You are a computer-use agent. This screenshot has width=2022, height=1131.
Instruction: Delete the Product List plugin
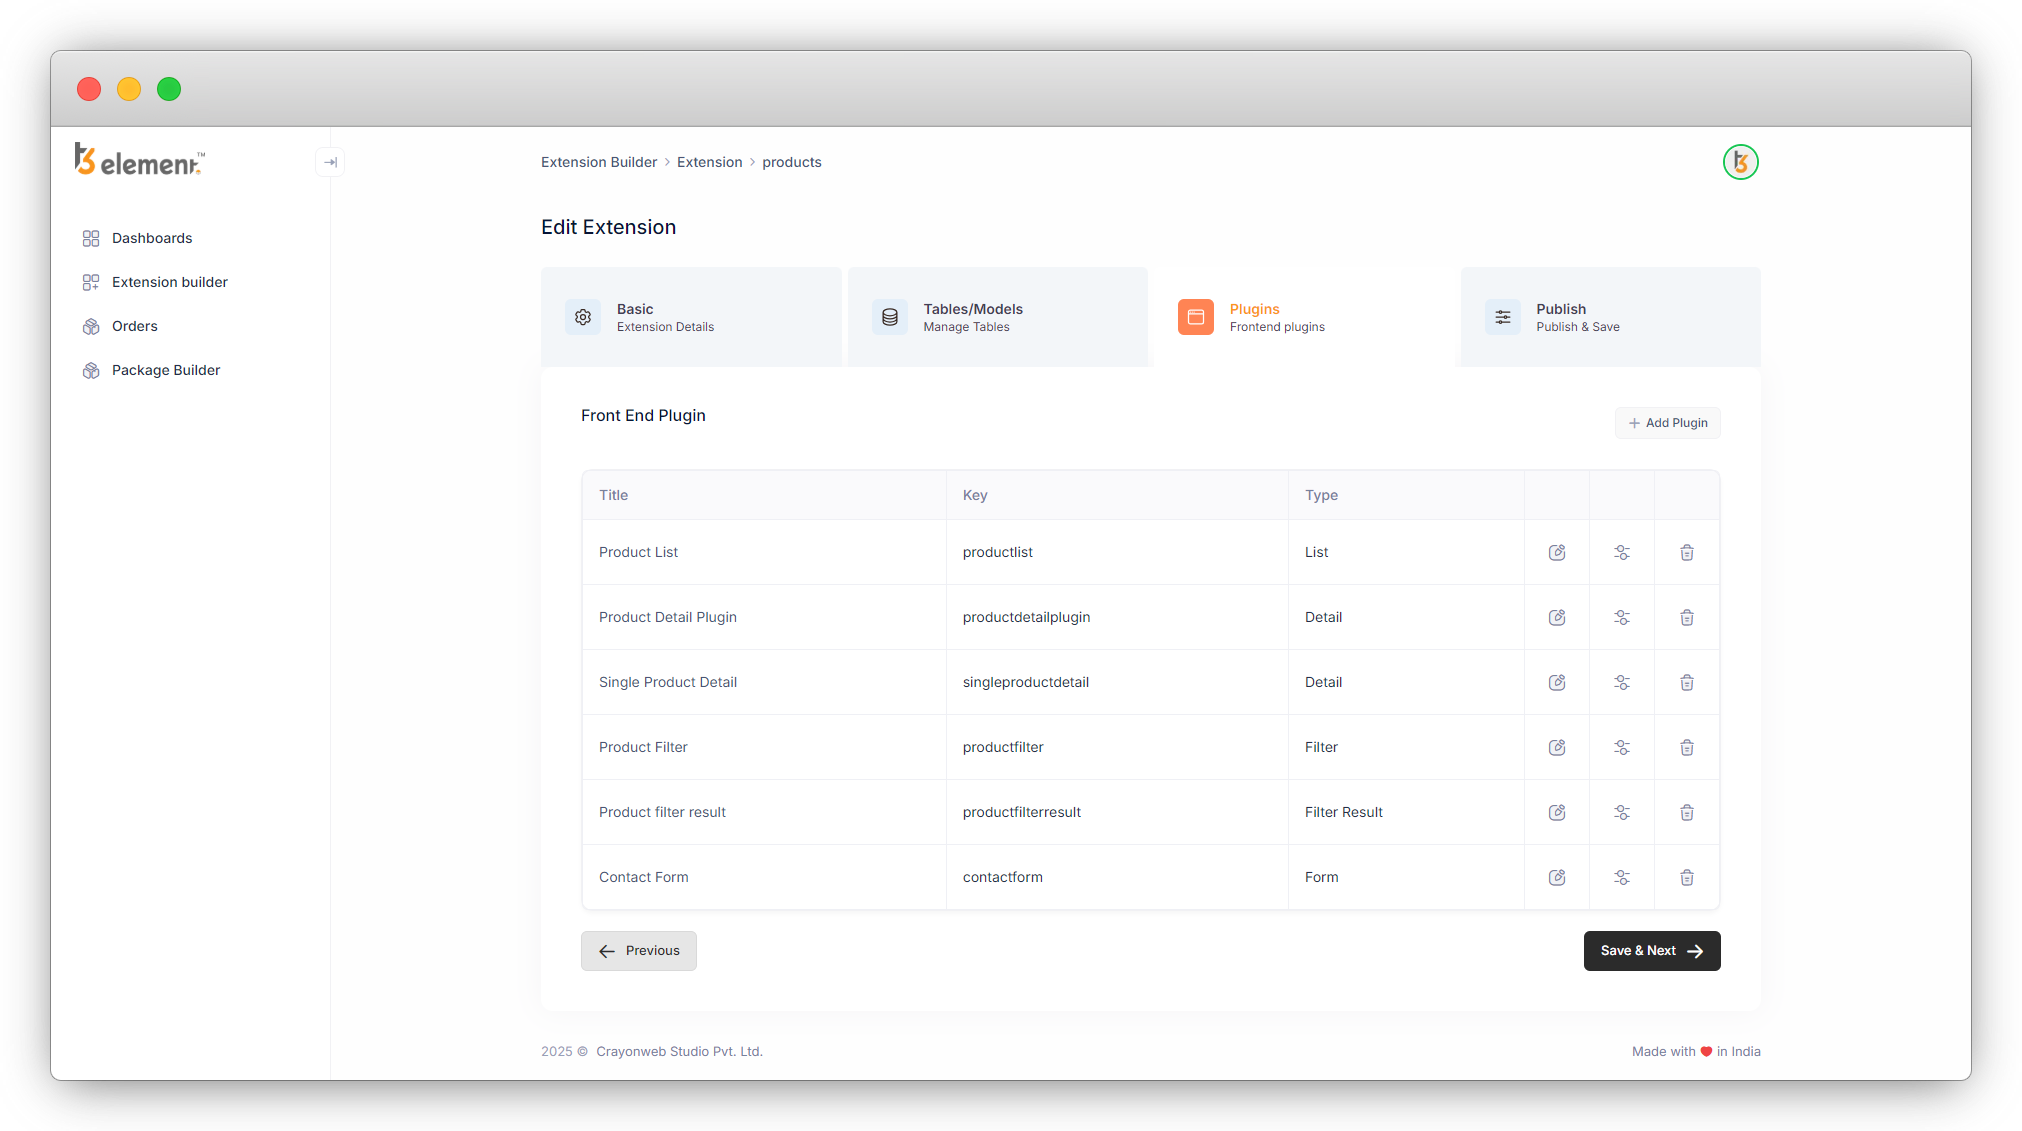(1687, 552)
